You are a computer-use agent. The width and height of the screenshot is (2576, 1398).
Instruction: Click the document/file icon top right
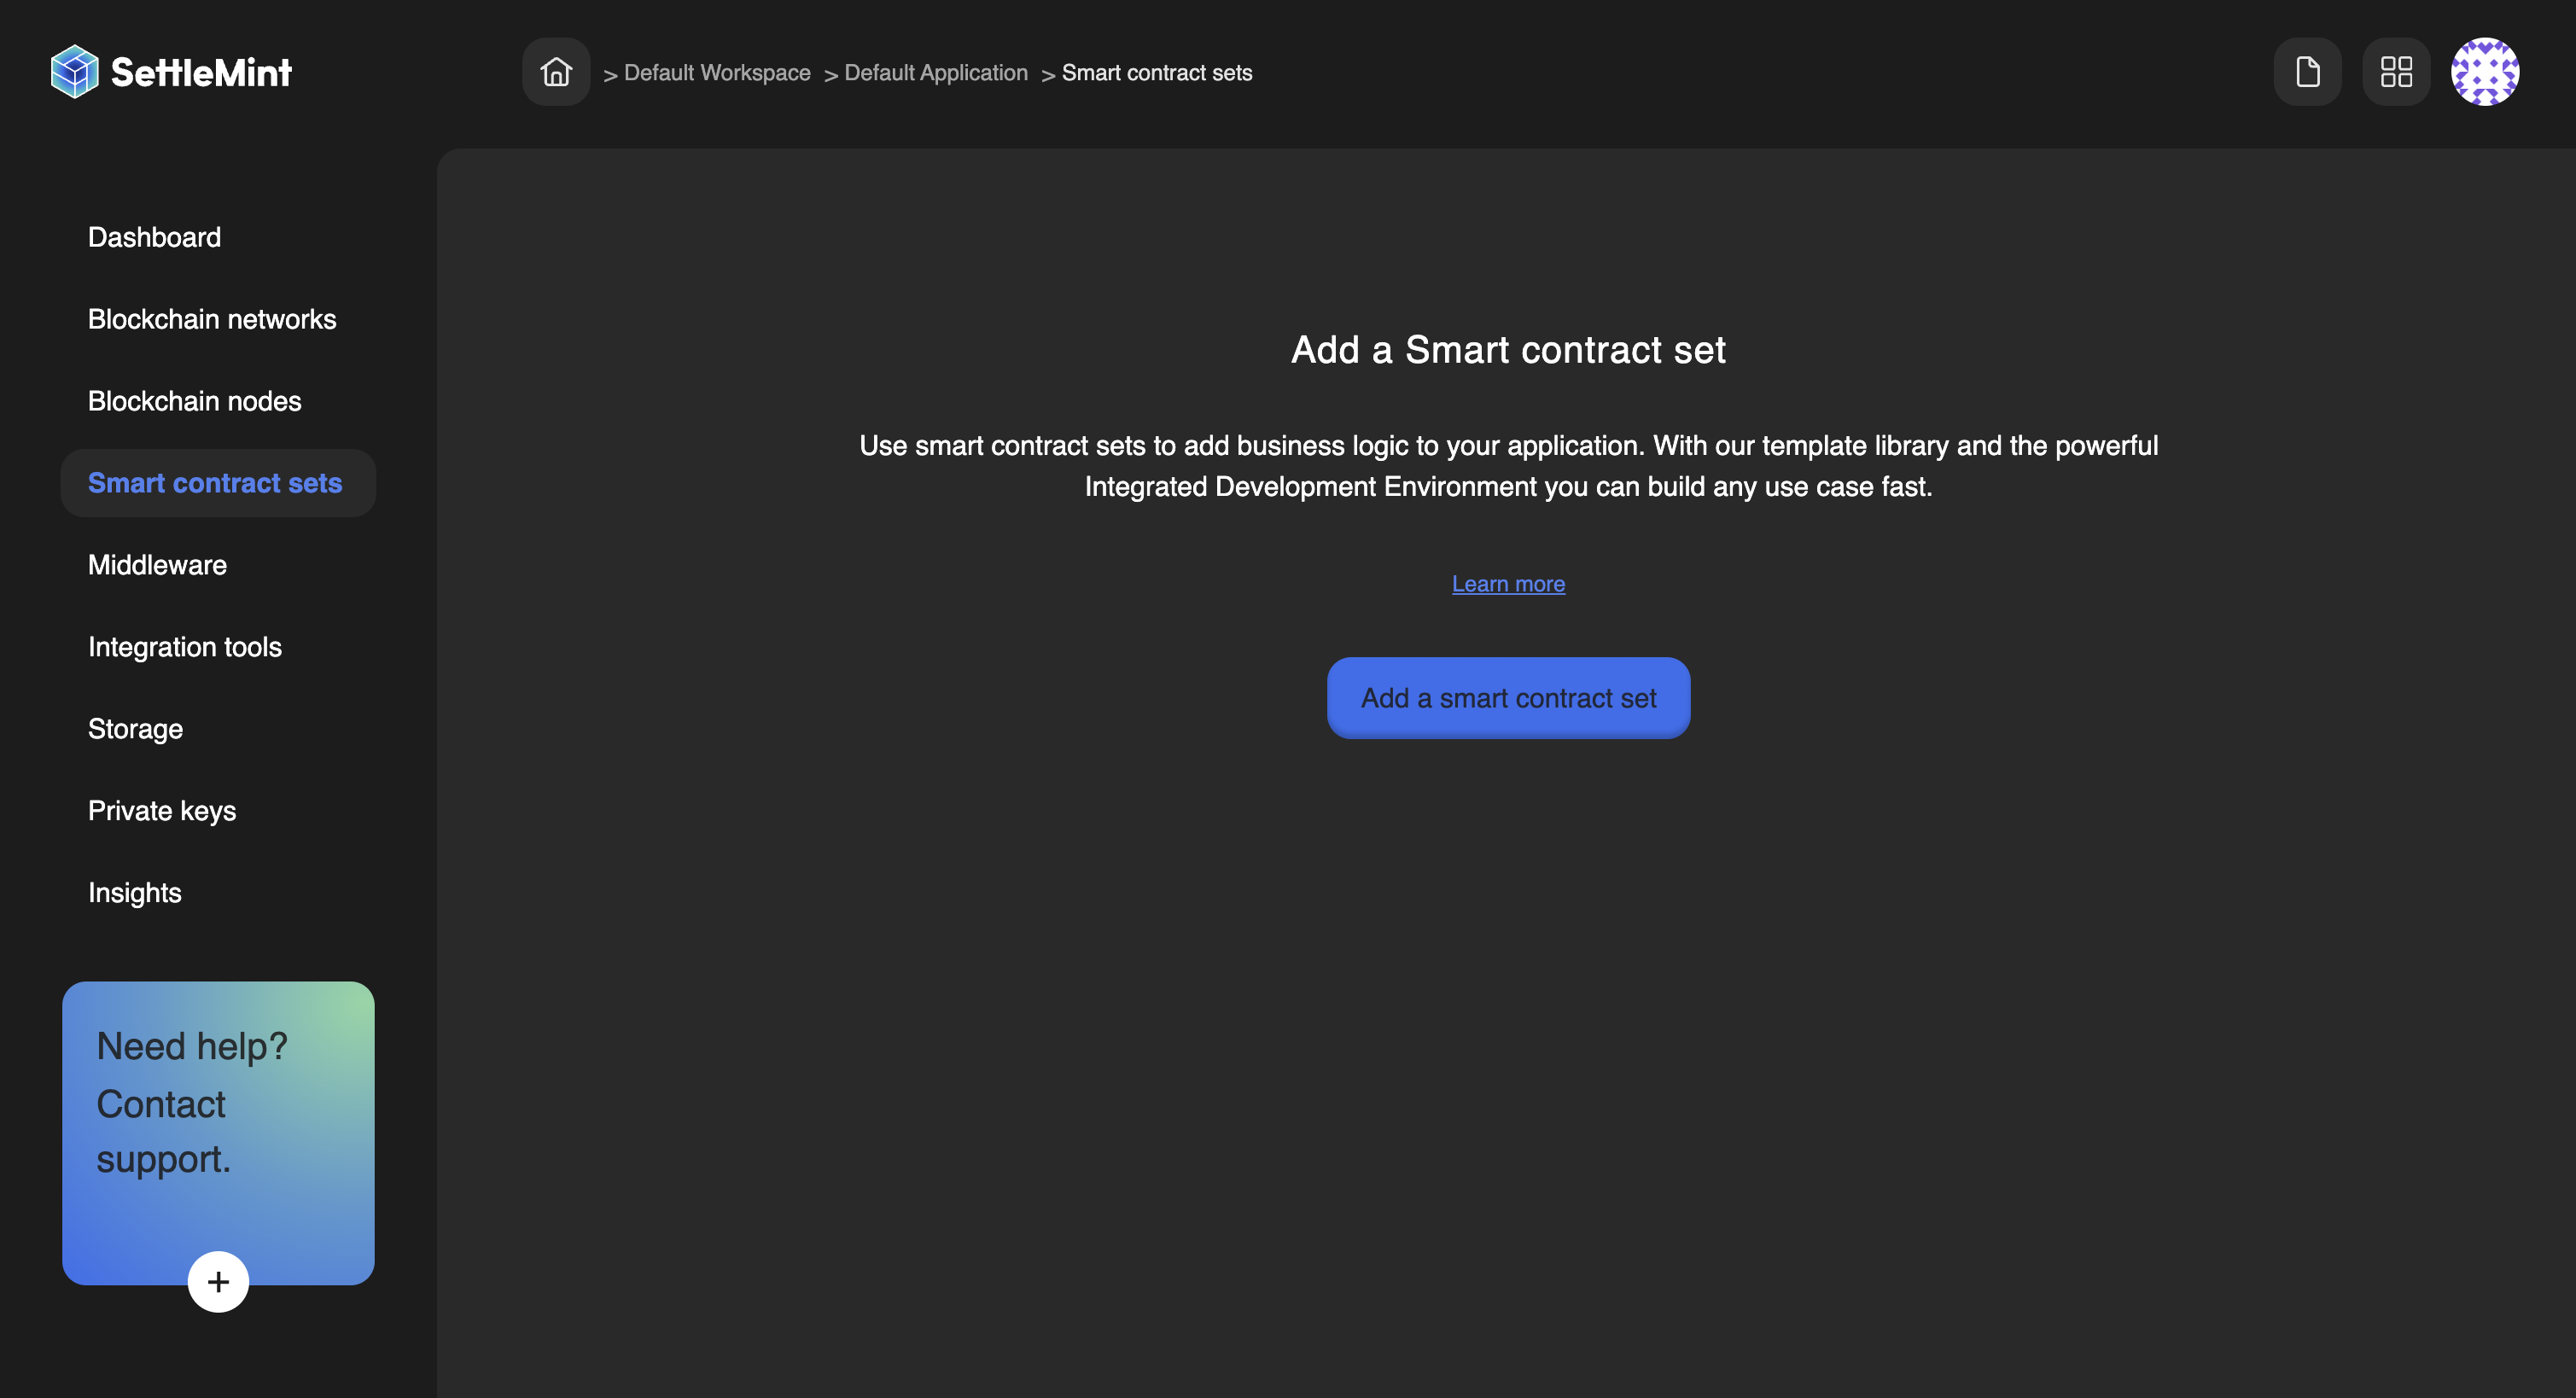click(2307, 73)
